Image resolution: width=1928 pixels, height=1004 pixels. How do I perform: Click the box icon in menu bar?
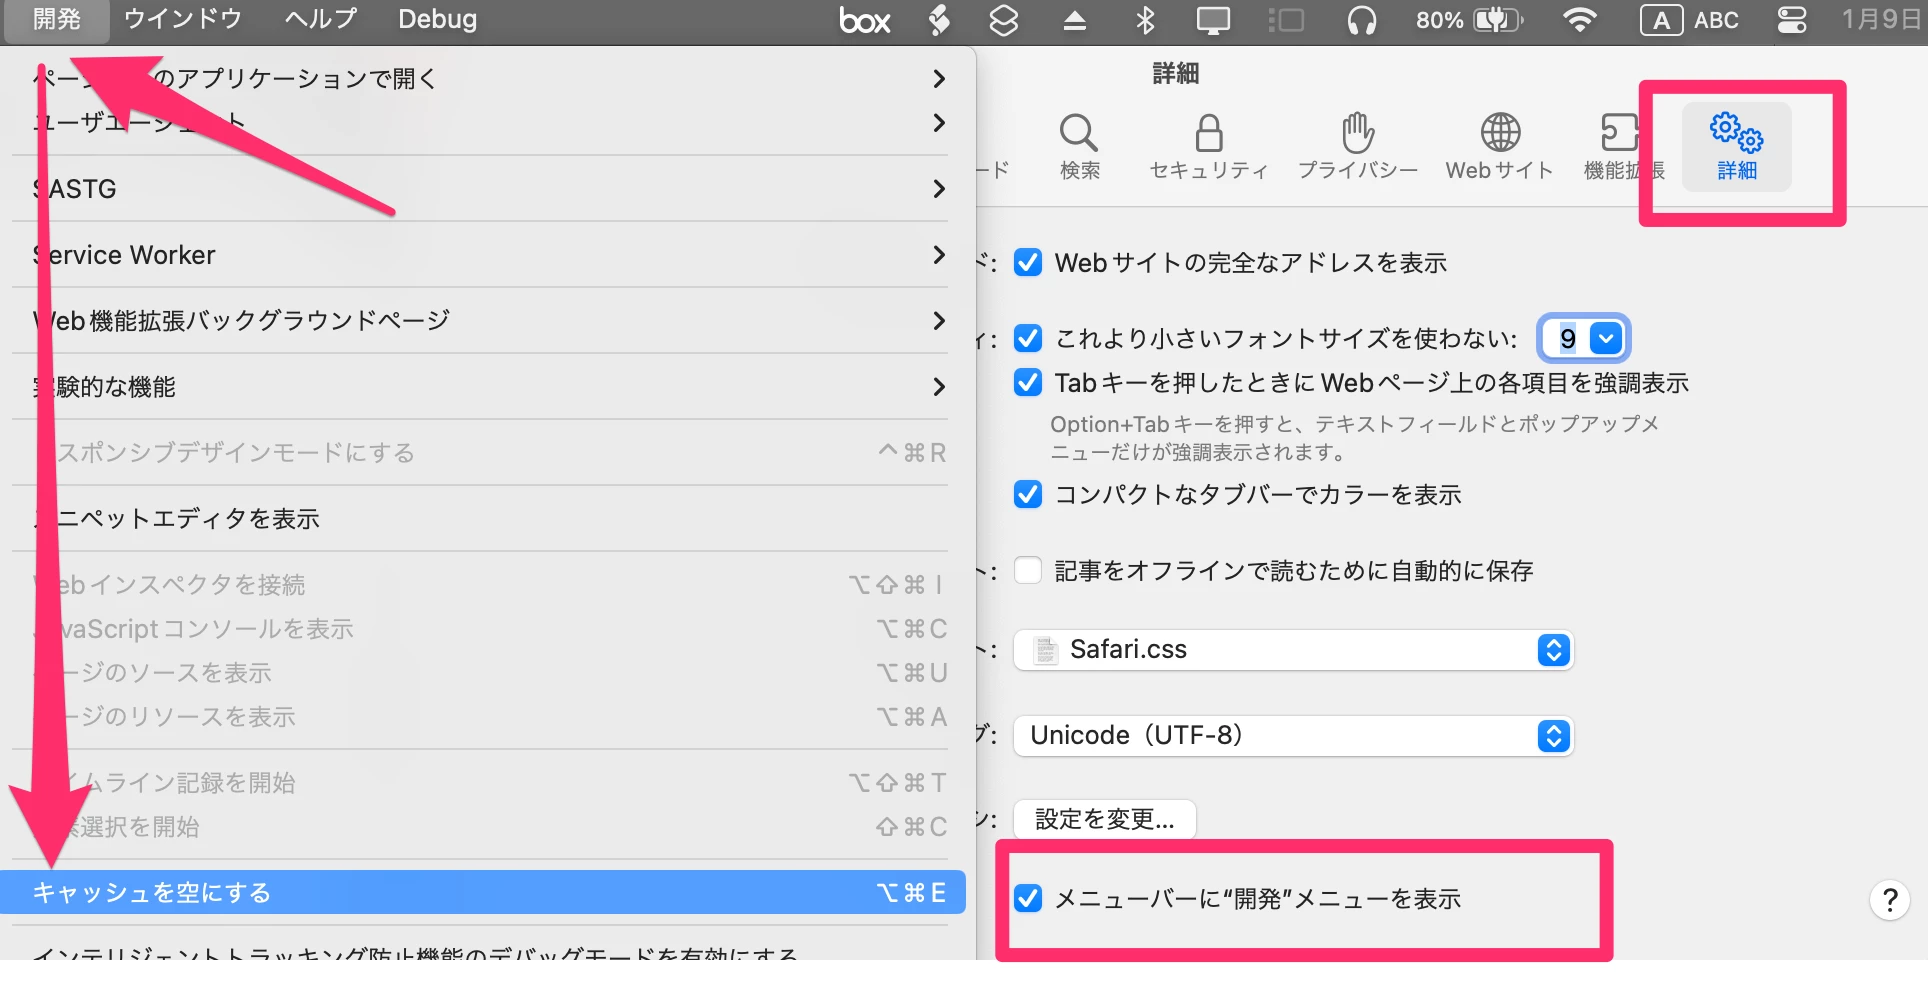coord(864,20)
